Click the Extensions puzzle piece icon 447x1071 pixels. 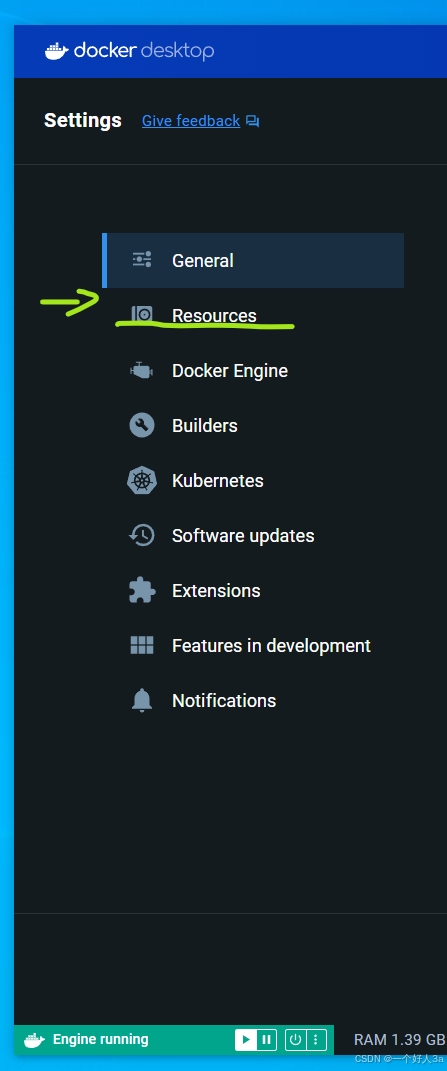(x=142, y=590)
